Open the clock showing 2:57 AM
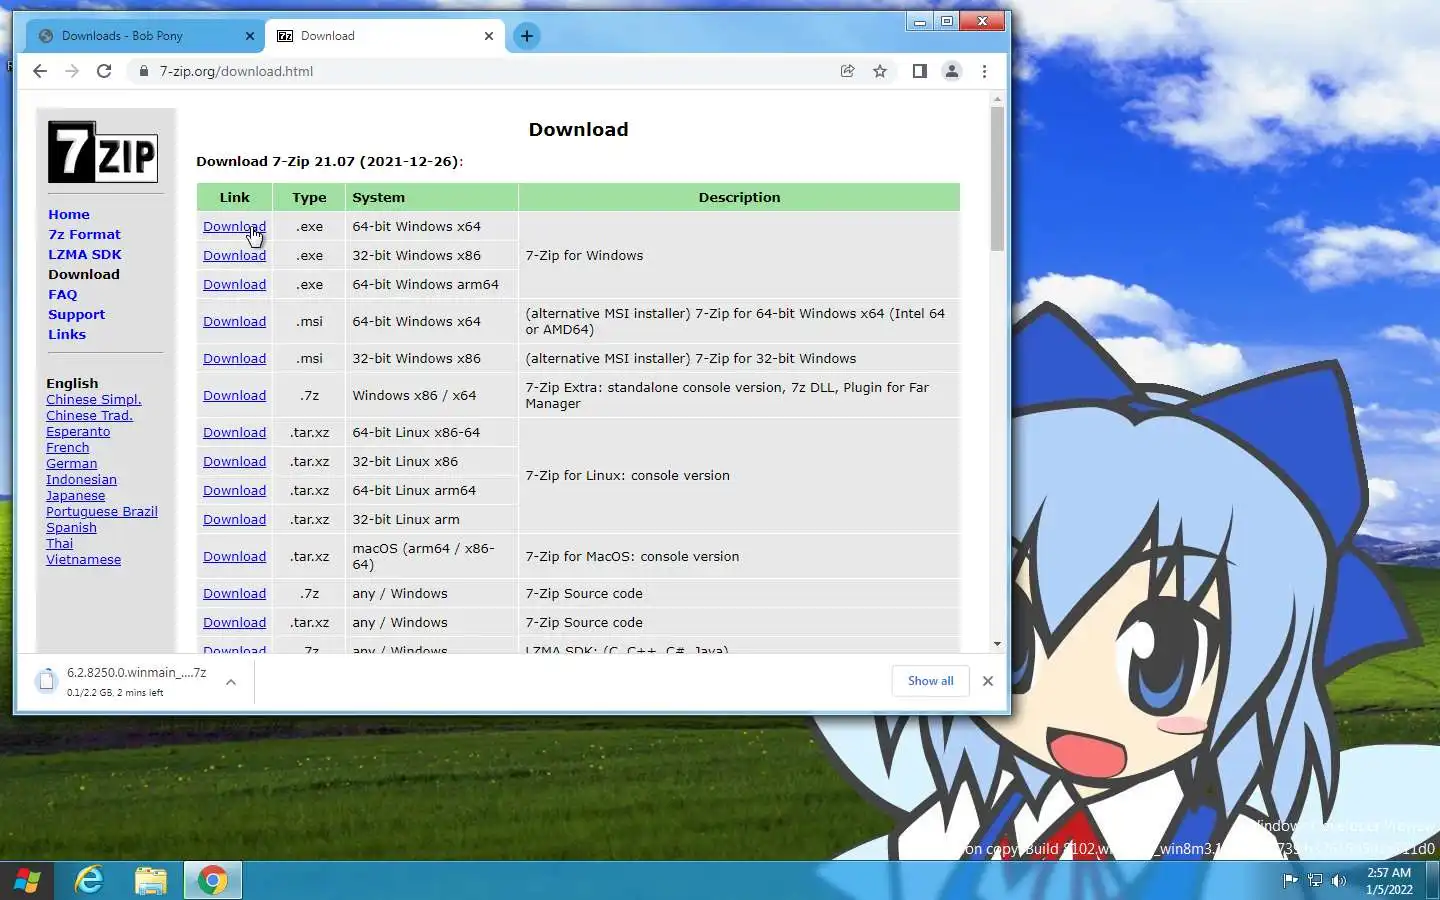 point(1389,881)
